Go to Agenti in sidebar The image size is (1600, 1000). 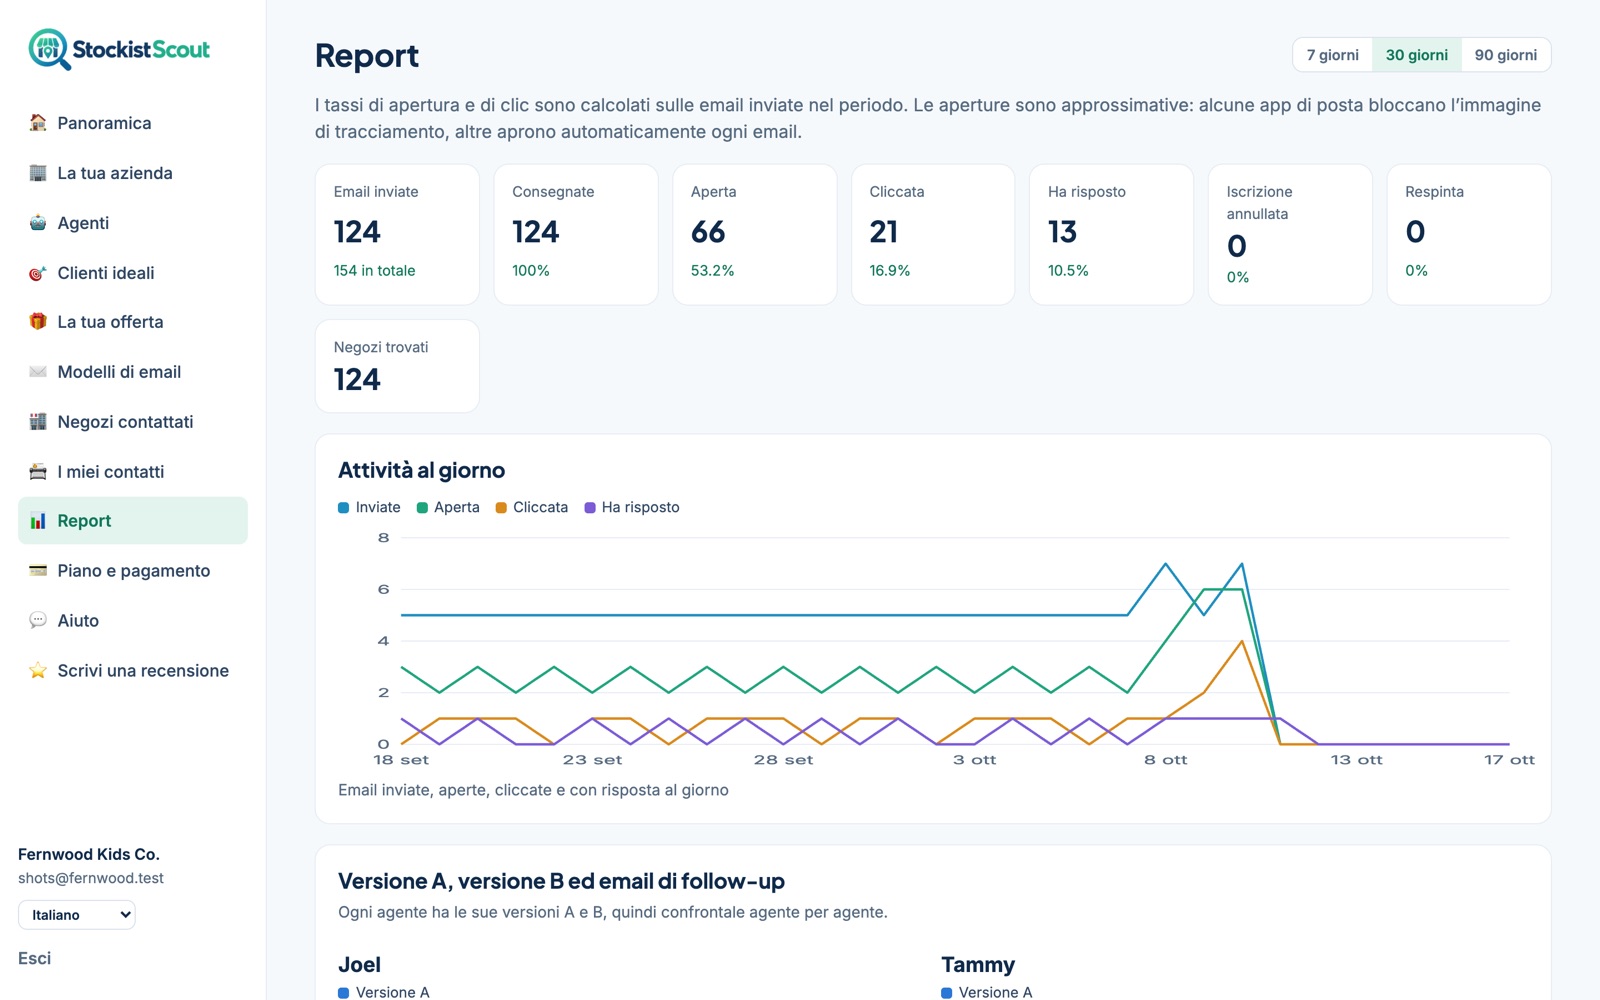coord(133,223)
